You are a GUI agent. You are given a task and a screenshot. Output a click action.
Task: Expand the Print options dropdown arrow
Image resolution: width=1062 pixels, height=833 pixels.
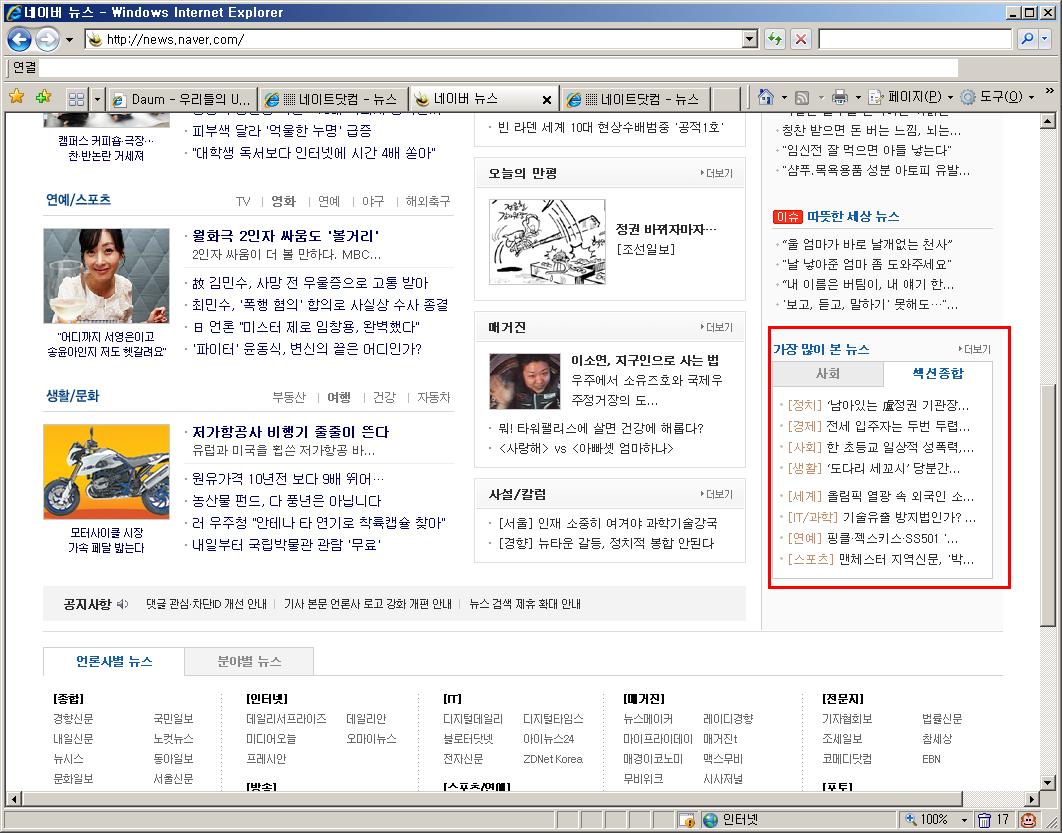(857, 98)
